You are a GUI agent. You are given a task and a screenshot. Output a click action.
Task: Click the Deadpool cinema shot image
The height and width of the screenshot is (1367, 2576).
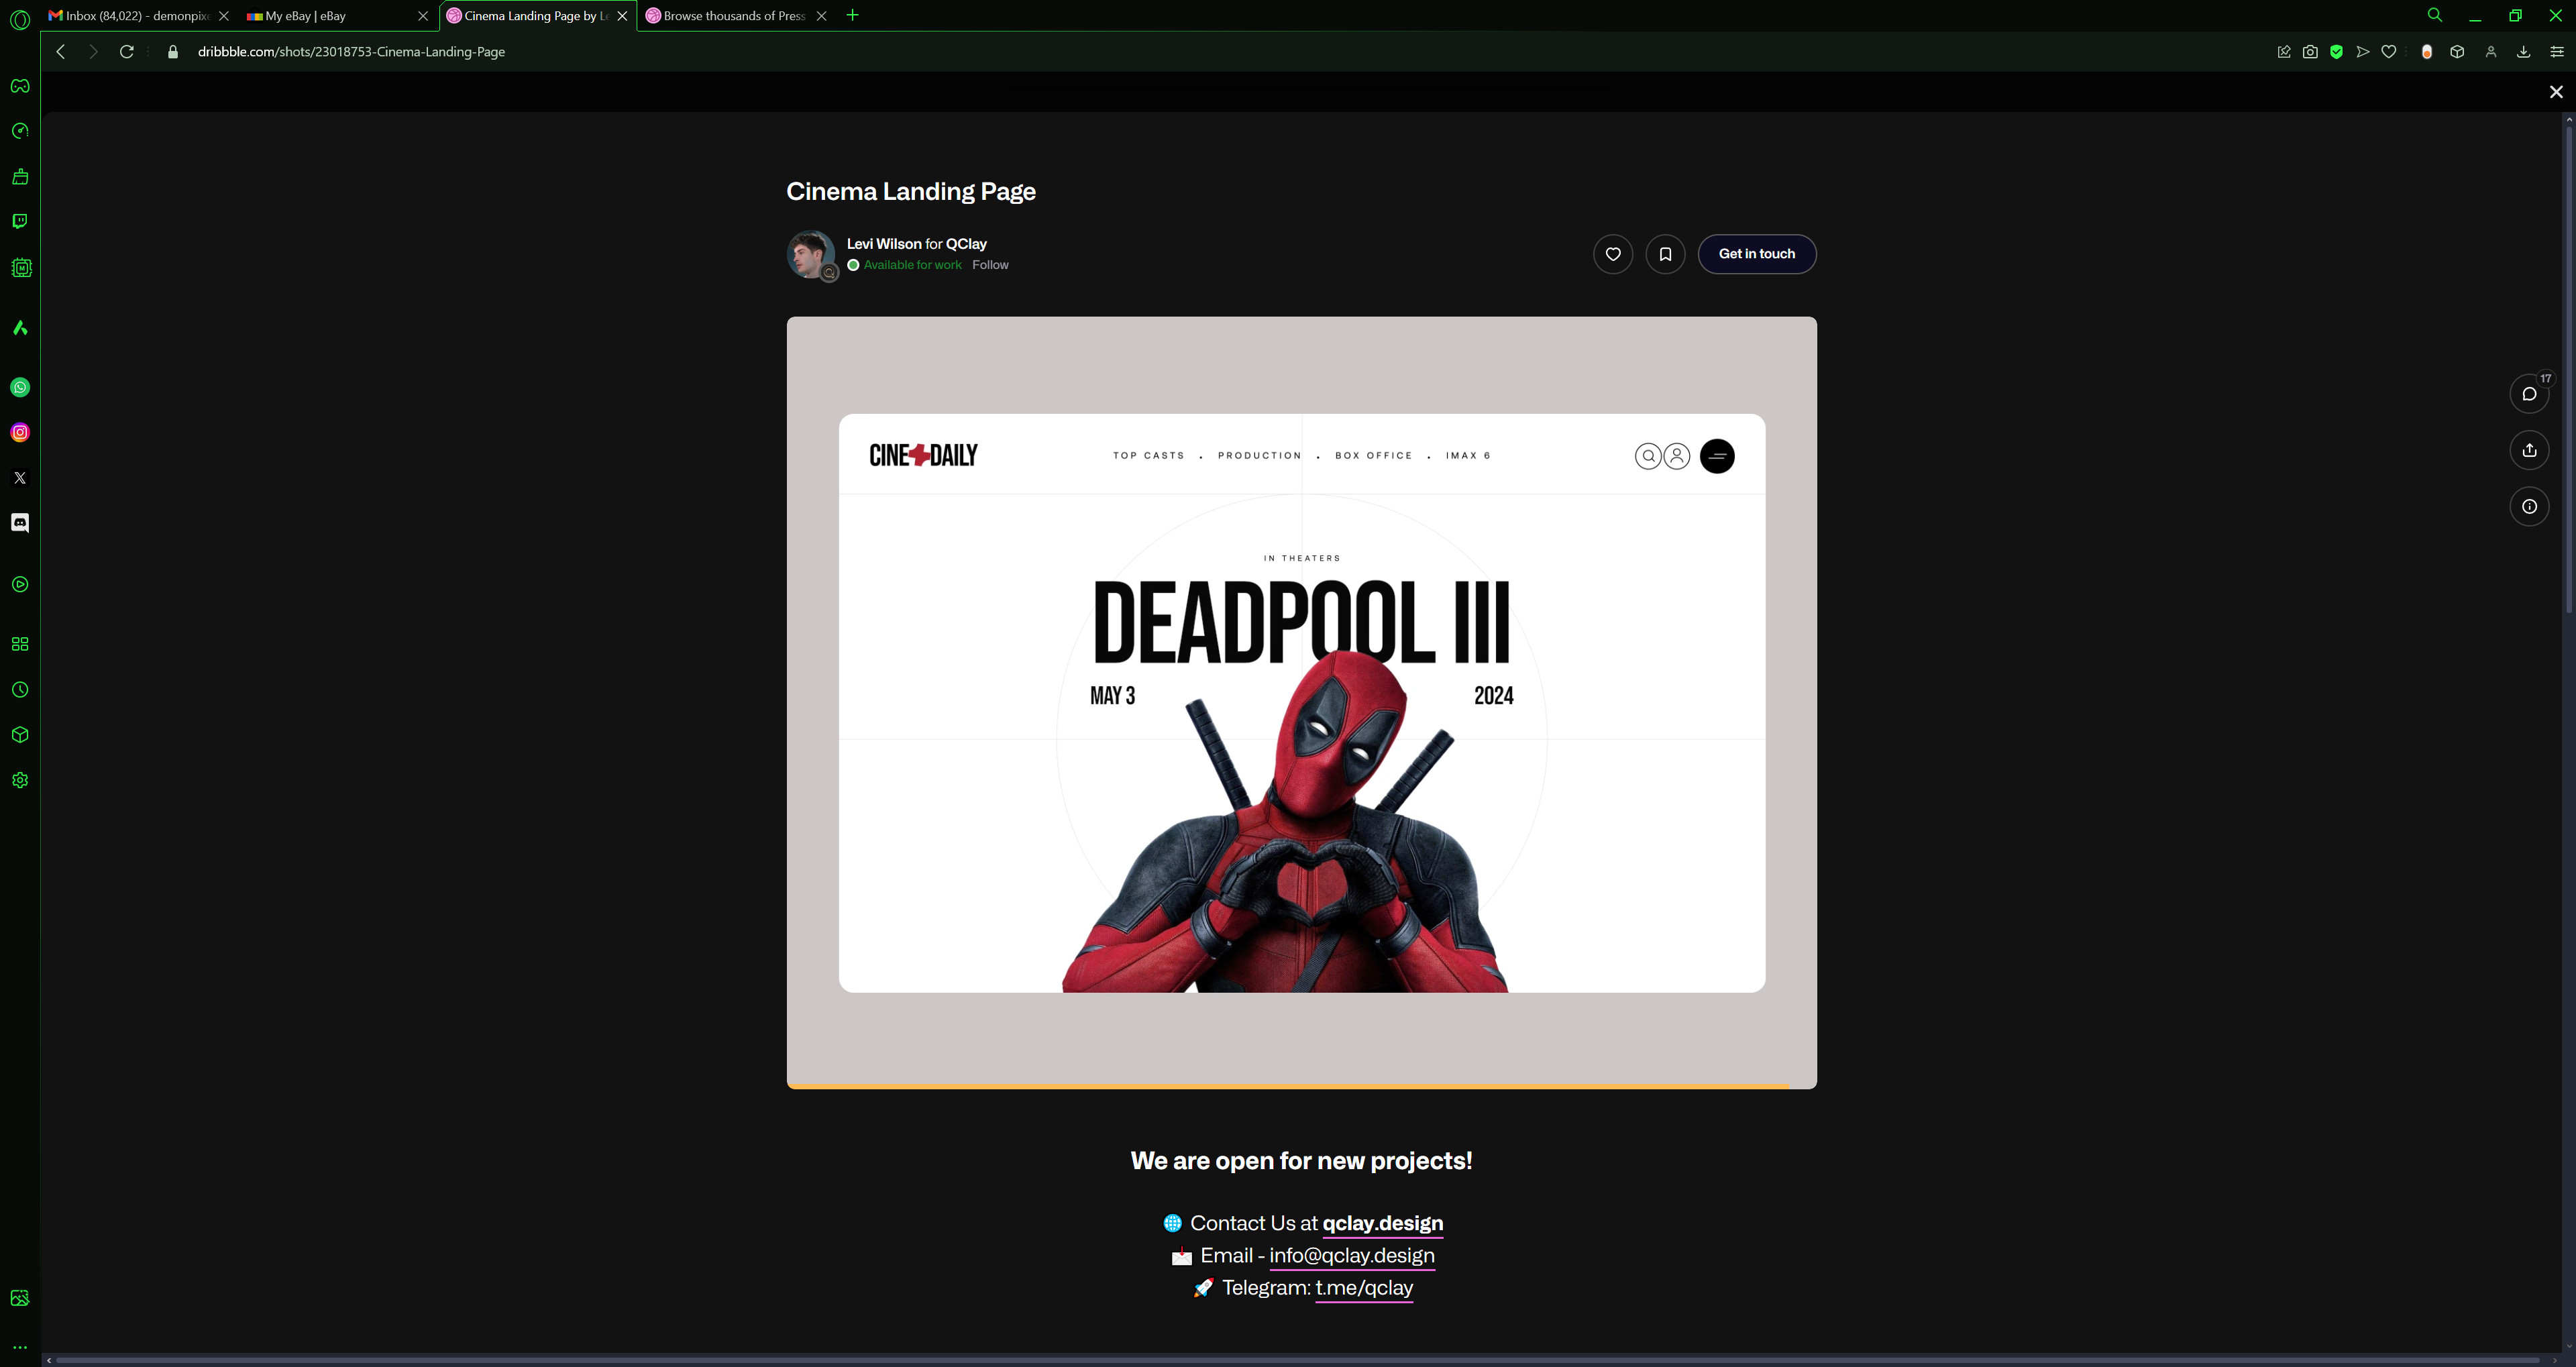tap(1302, 703)
